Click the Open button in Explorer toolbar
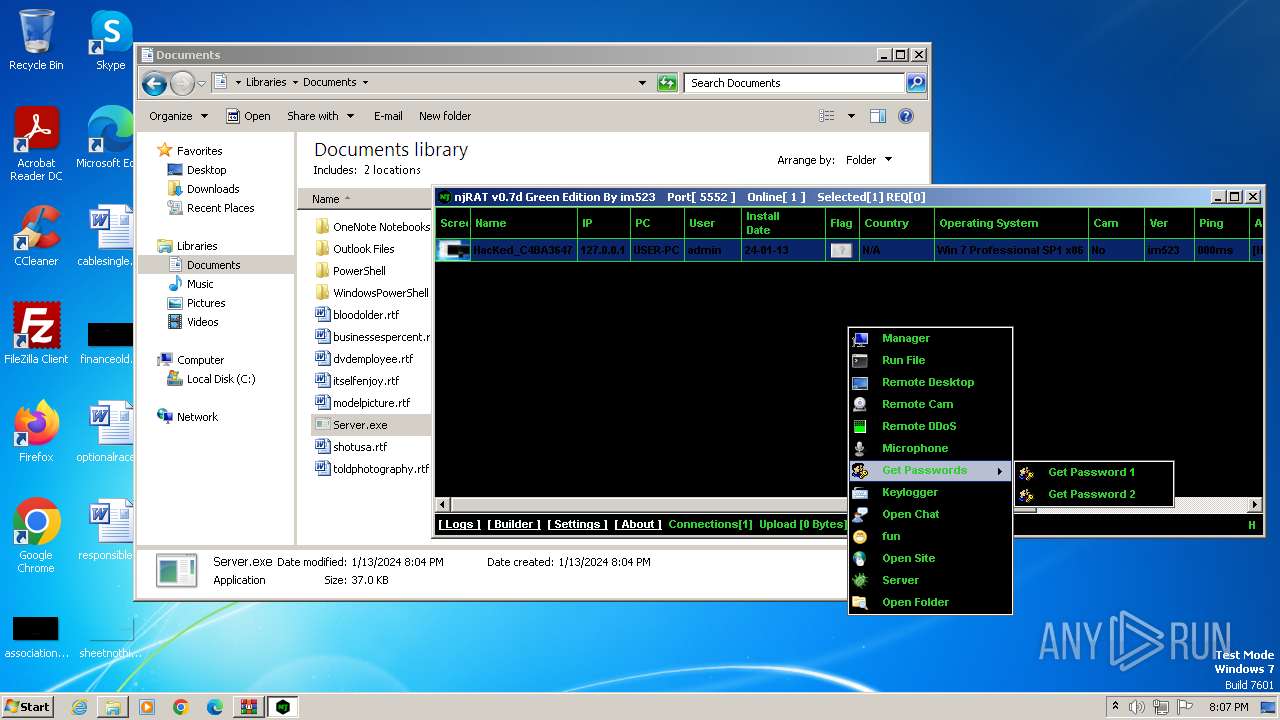This screenshot has height=720, width=1280. 248,116
